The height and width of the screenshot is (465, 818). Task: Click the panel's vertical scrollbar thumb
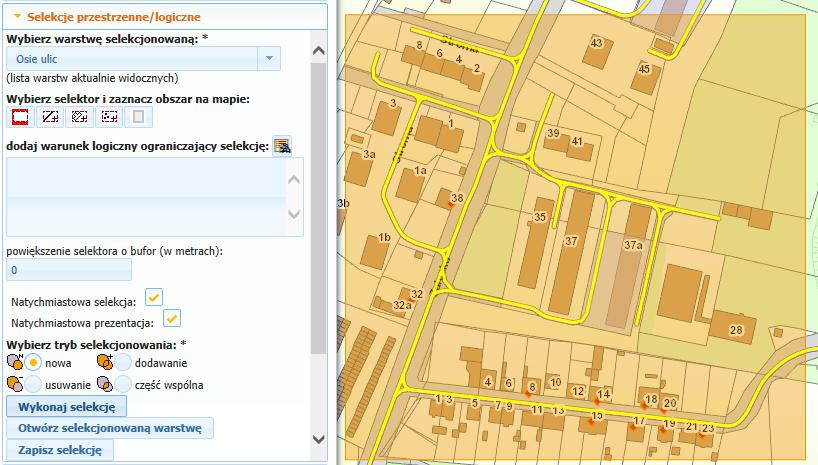[318, 209]
